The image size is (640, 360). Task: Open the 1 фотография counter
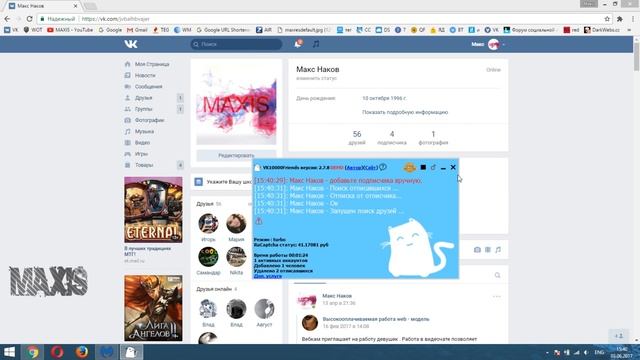pyautogui.click(x=433, y=138)
